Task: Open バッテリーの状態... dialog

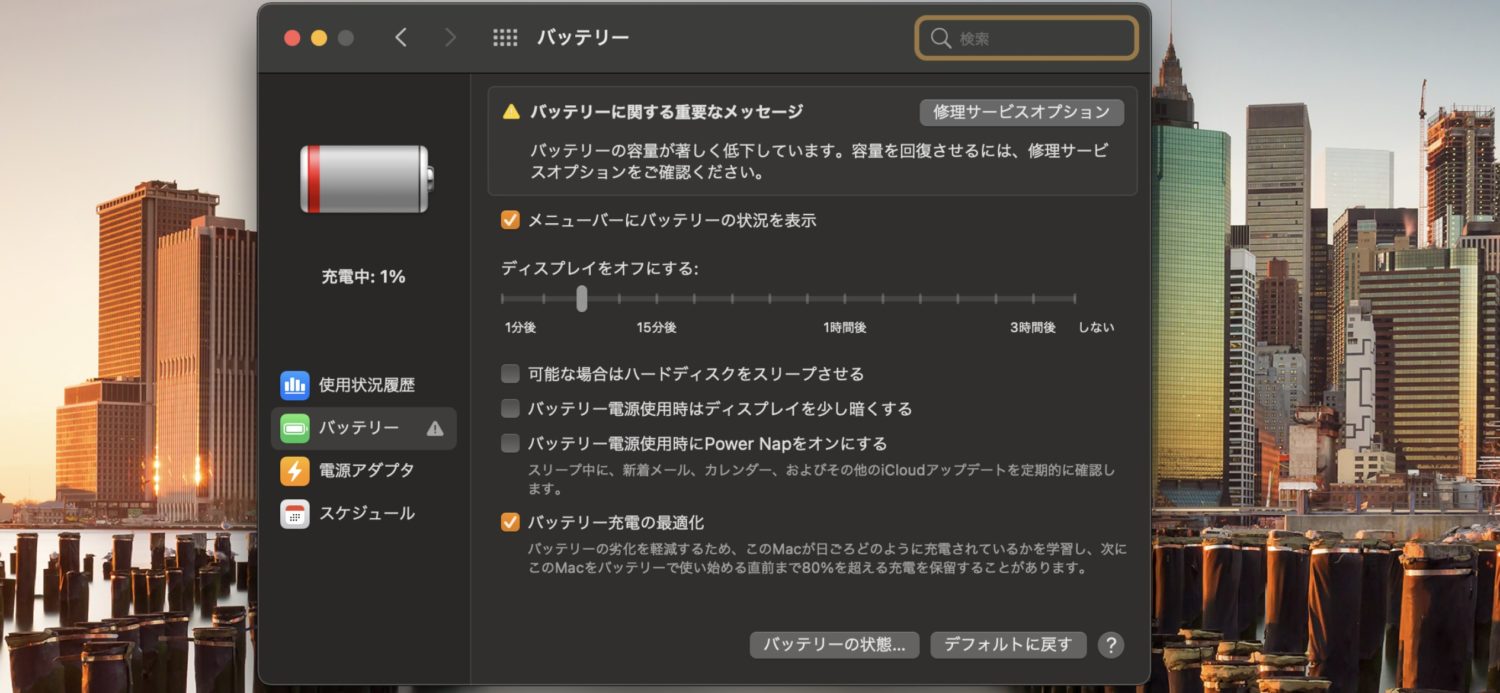Action: tap(834, 645)
